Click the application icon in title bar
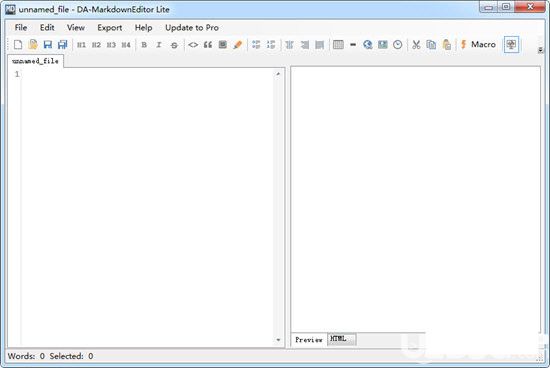Image resolution: width=550 pixels, height=368 pixels. point(10,9)
